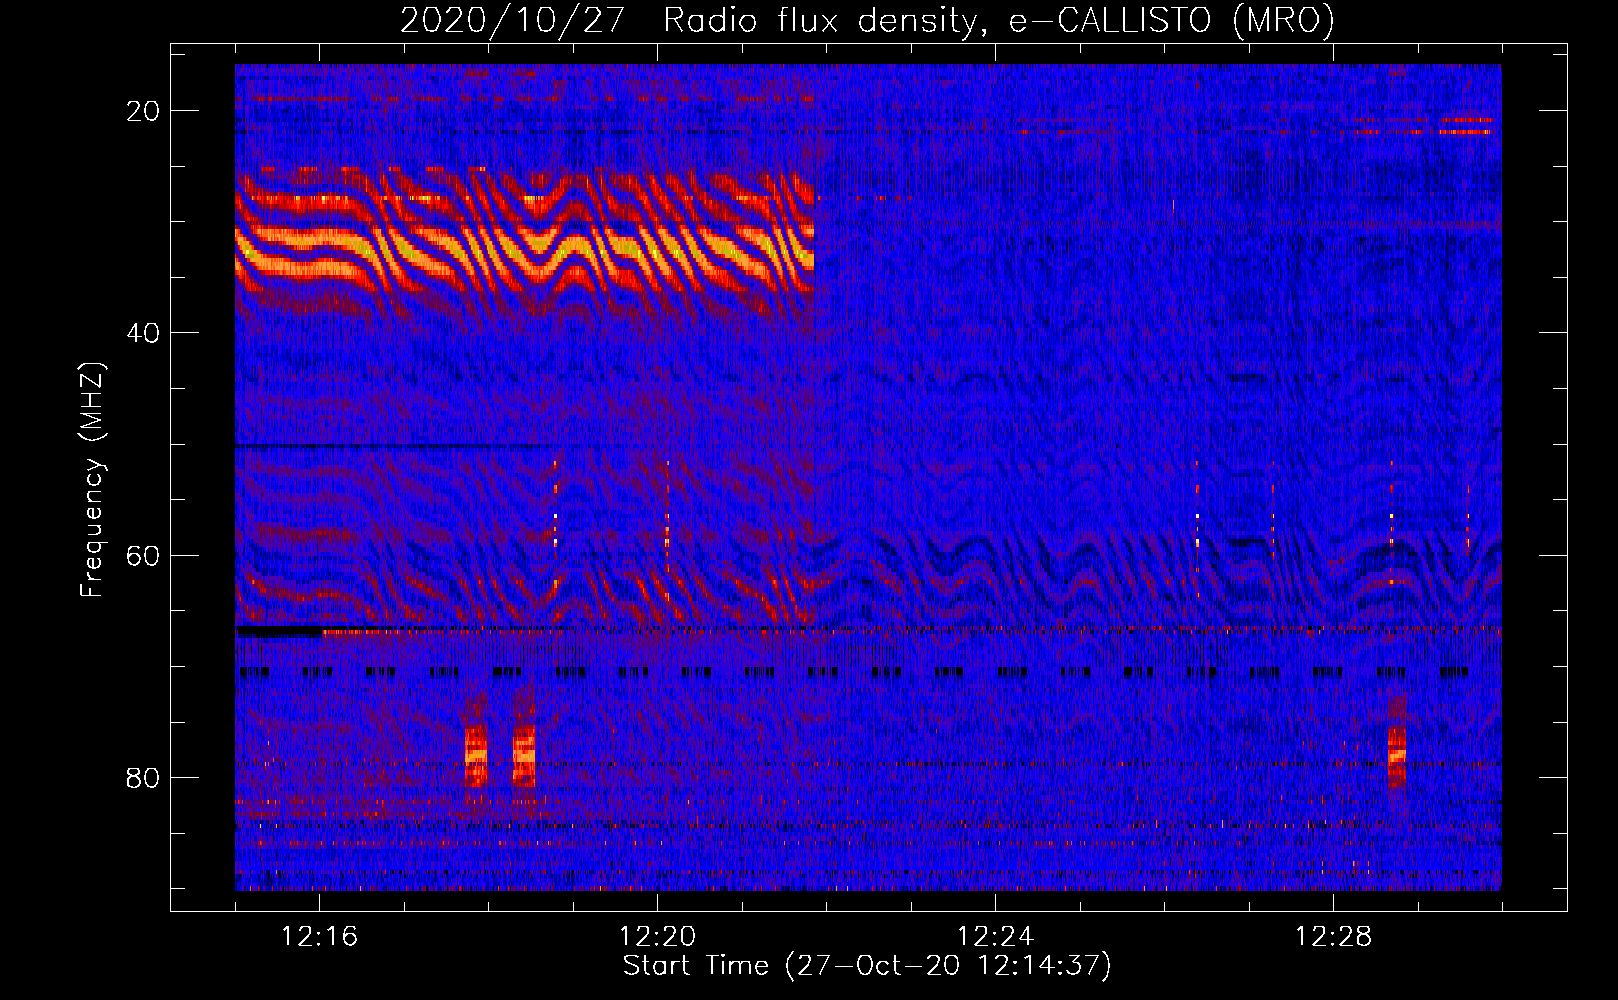Click the 12:16 time tick label
1618x1000 pixels.
click(319, 937)
